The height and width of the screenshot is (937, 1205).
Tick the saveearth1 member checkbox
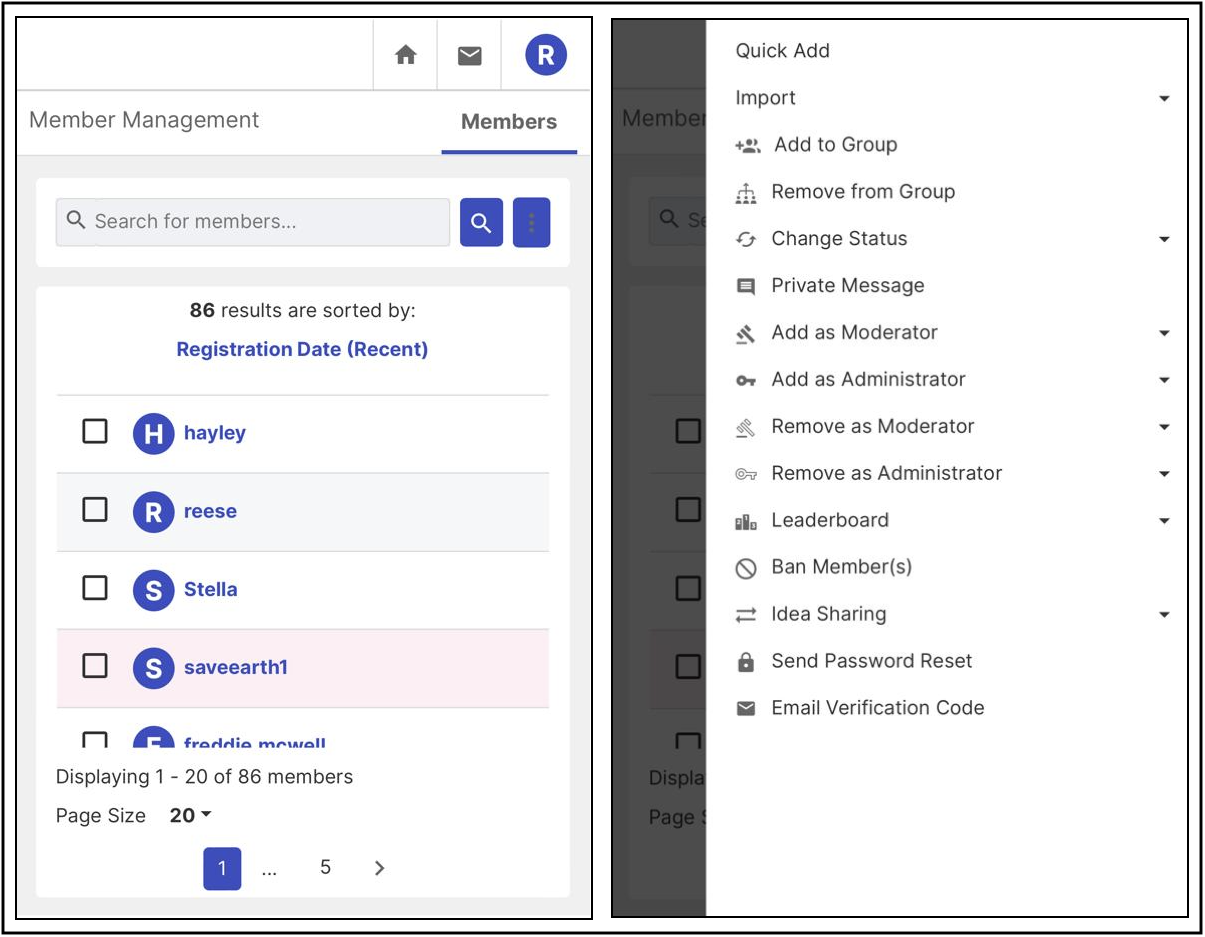pos(95,665)
